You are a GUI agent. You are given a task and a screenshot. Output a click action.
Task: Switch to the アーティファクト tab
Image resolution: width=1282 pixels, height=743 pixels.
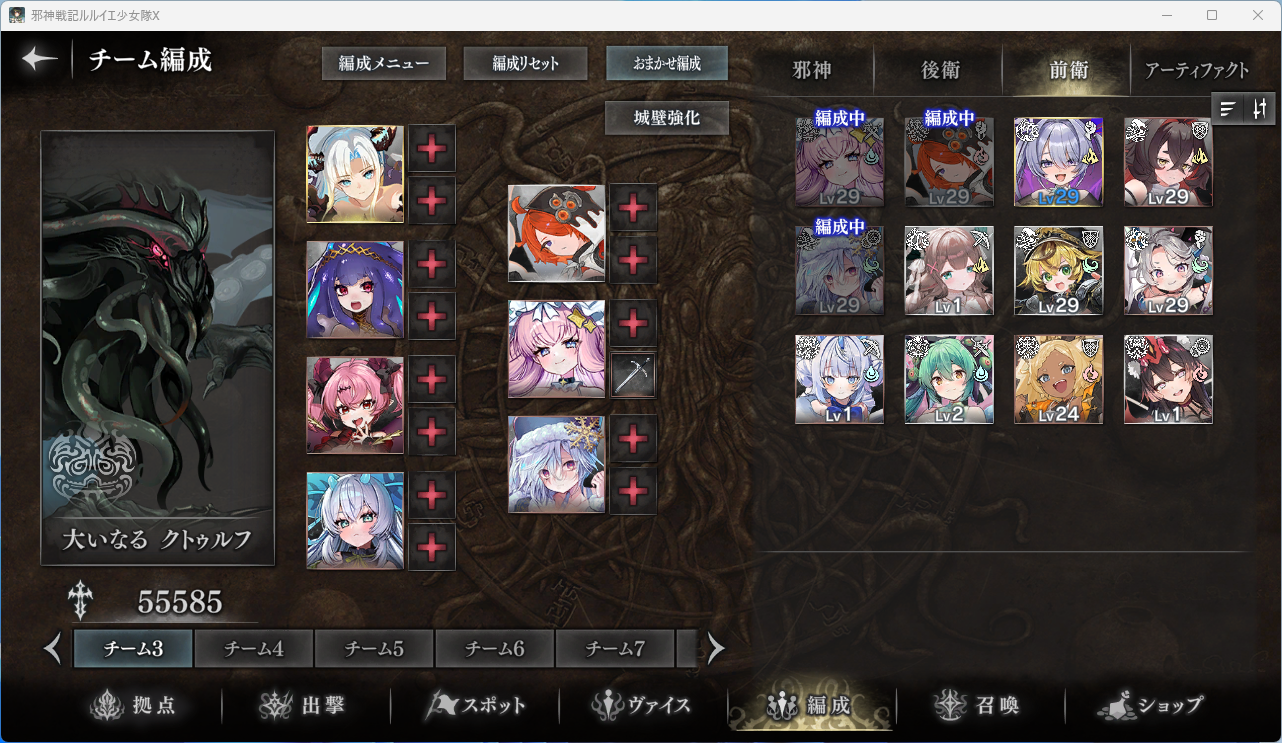coord(1197,70)
